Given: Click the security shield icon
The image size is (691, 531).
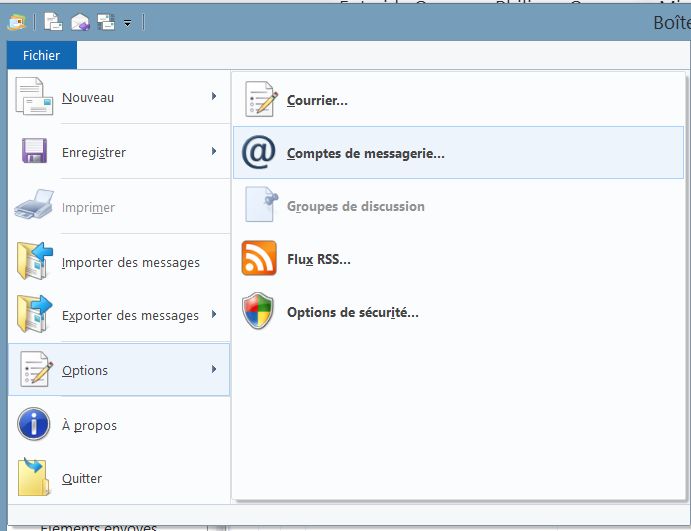Looking at the screenshot, I should 258,311.
